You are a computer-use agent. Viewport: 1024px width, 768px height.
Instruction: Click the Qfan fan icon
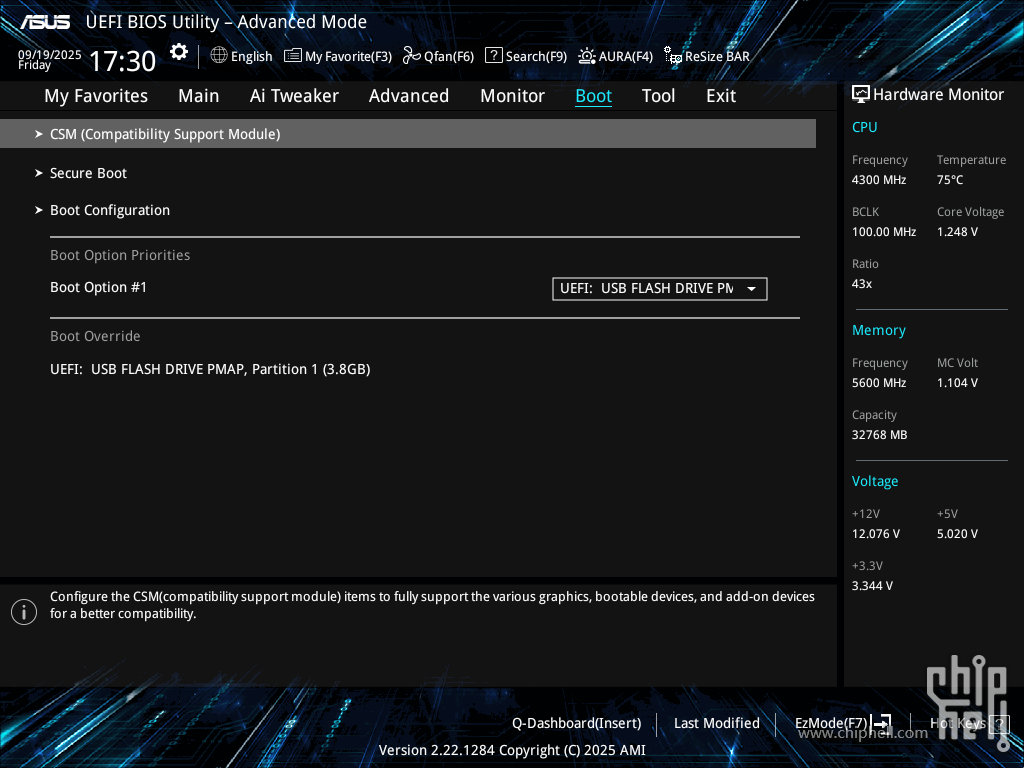coord(411,56)
